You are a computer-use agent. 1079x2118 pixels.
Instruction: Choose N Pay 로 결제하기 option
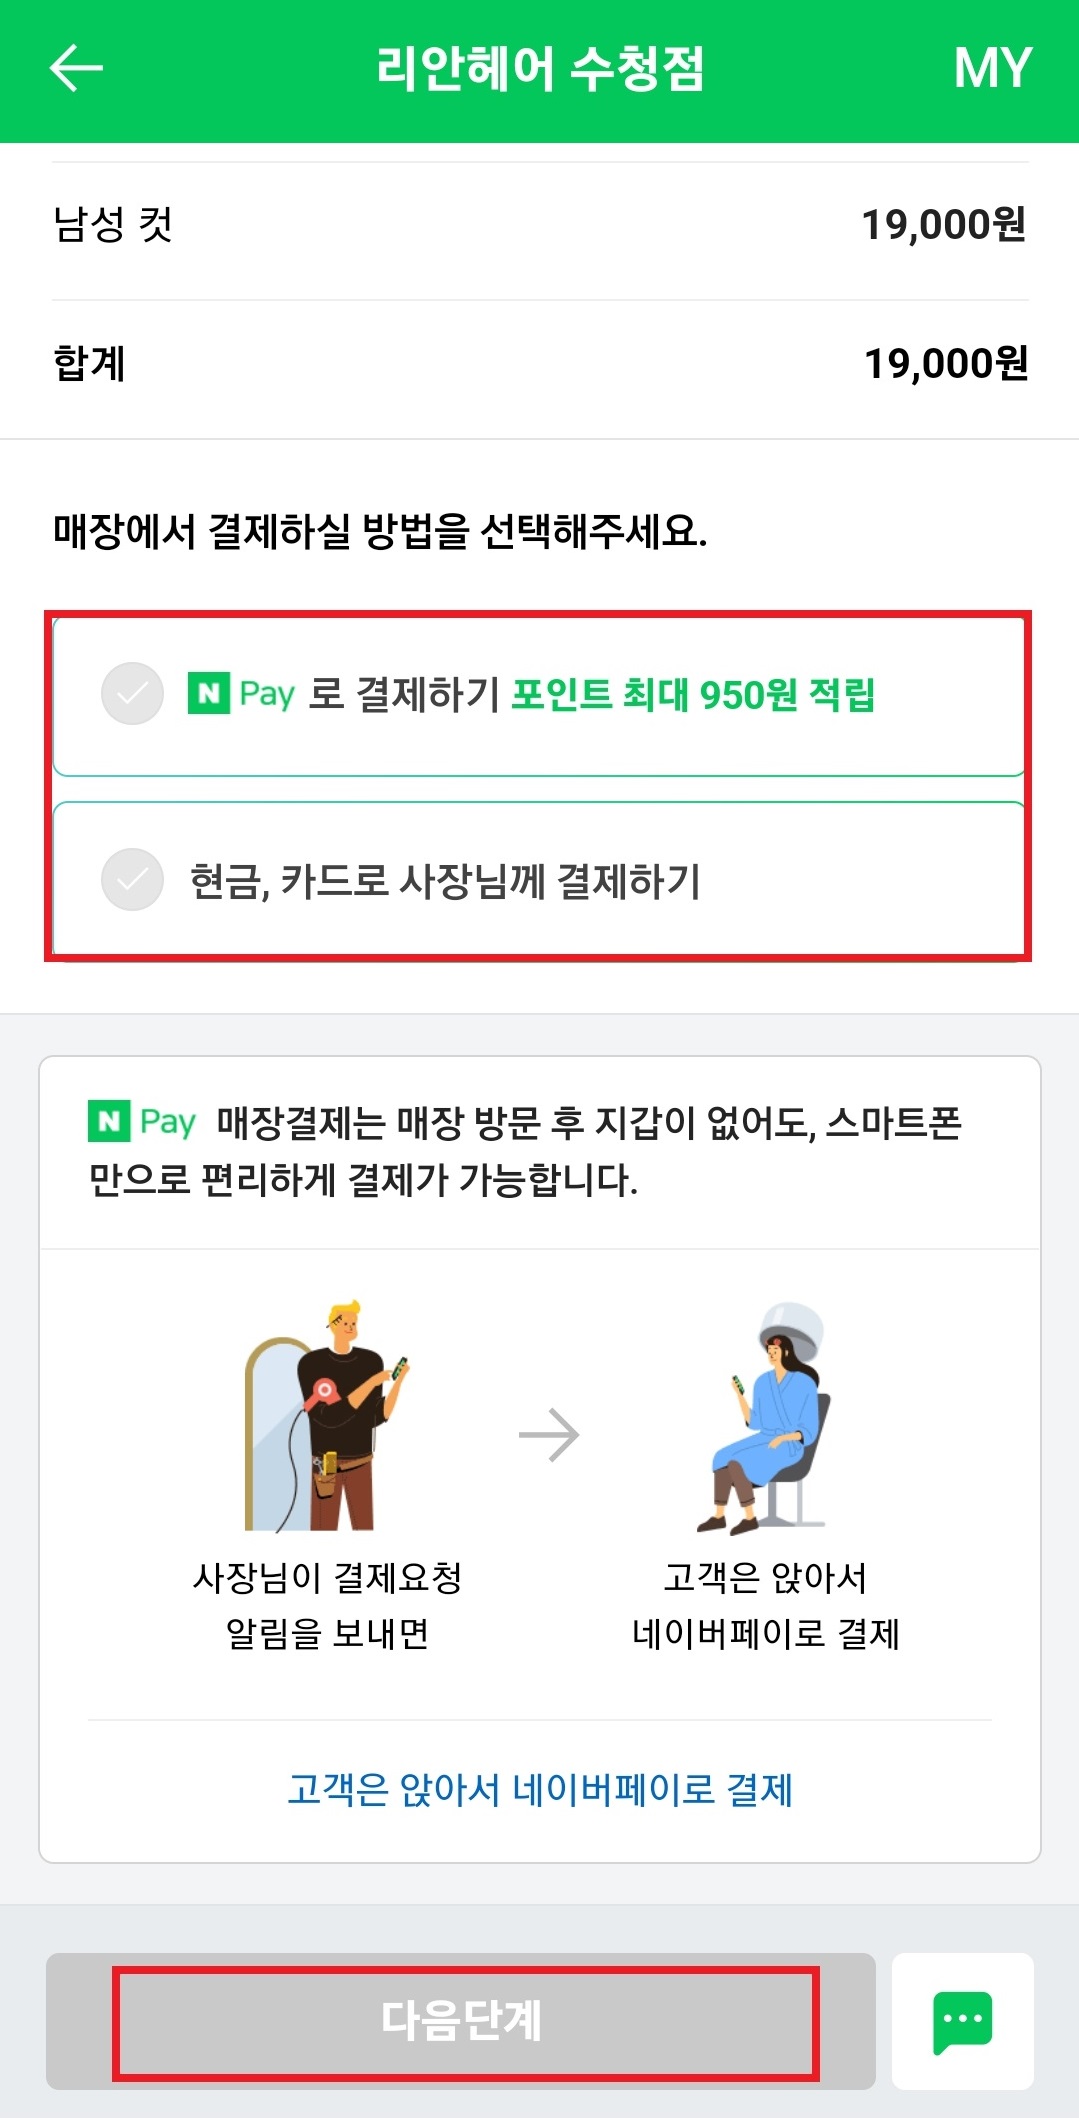tap(539, 697)
